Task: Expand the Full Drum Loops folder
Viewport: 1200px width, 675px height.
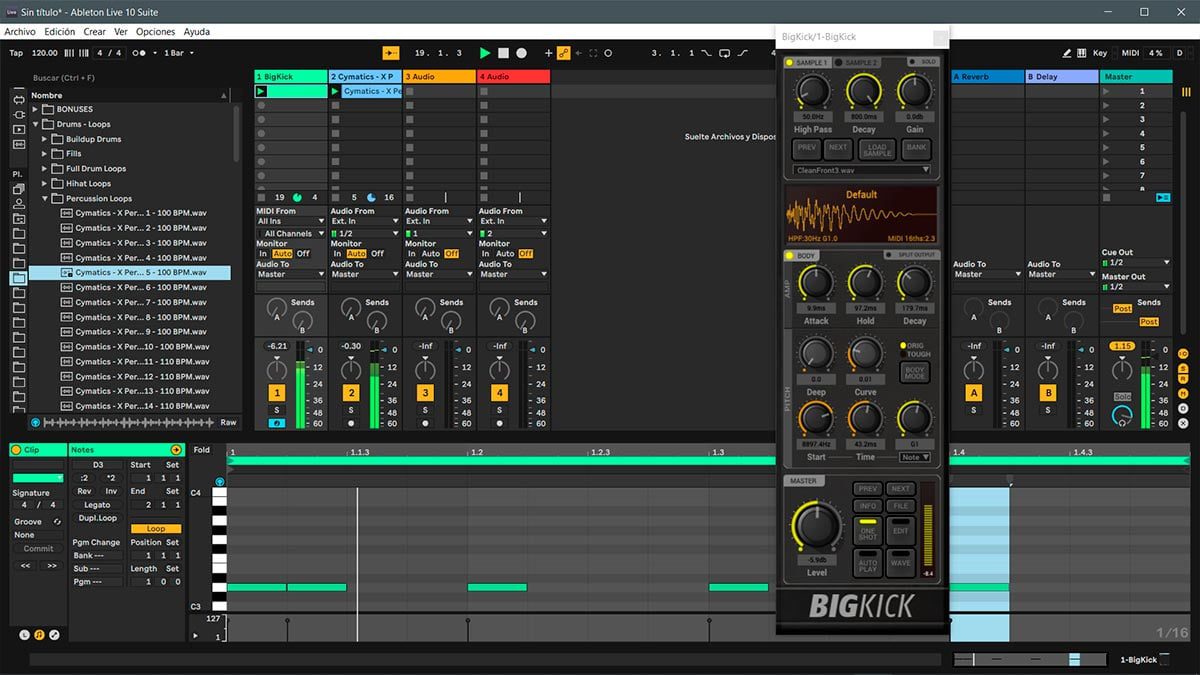Action: pos(46,169)
